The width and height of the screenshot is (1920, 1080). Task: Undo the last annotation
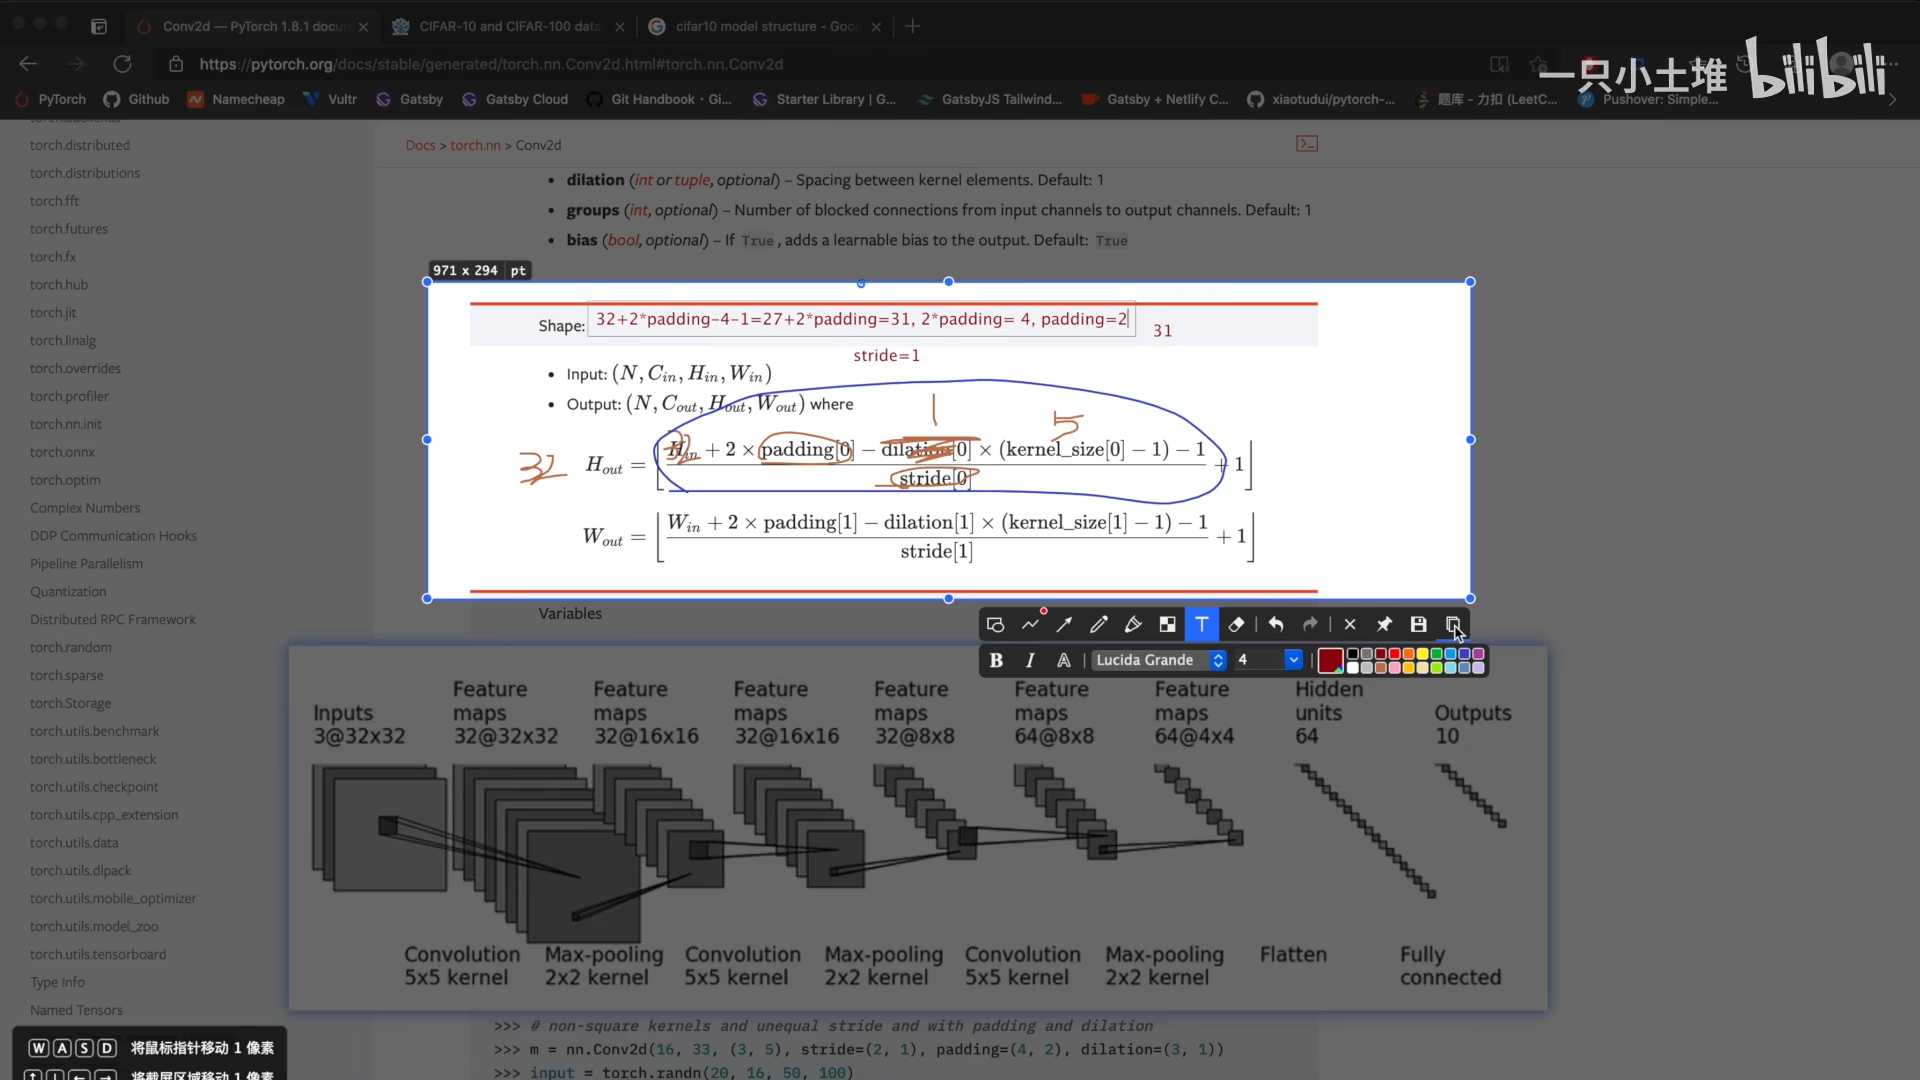pos(1276,625)
